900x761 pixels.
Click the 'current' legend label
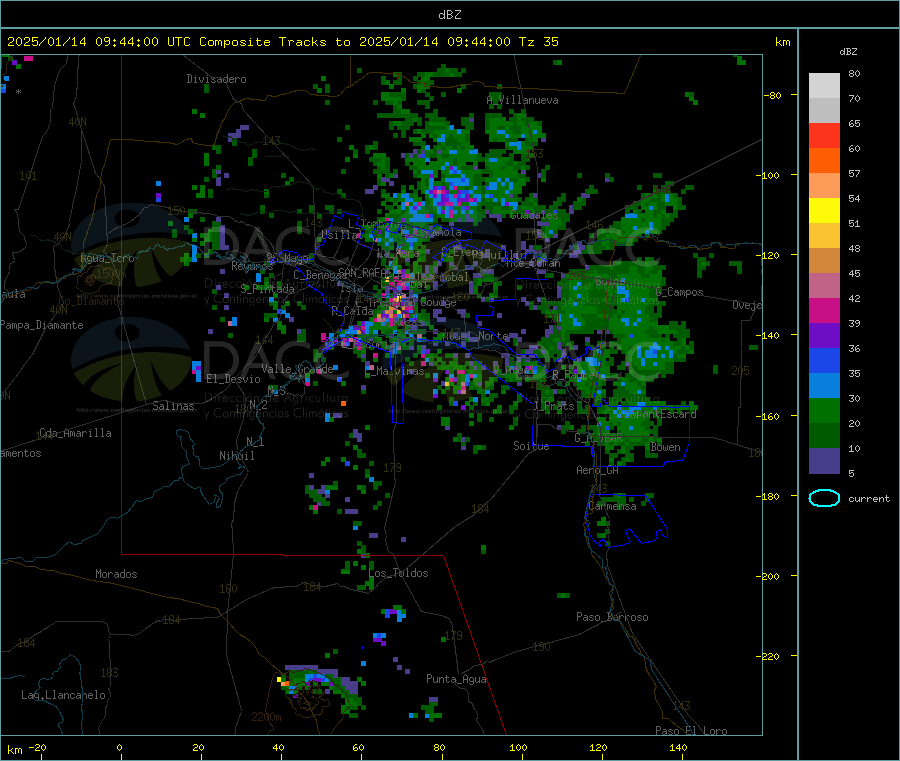(869, 499)
